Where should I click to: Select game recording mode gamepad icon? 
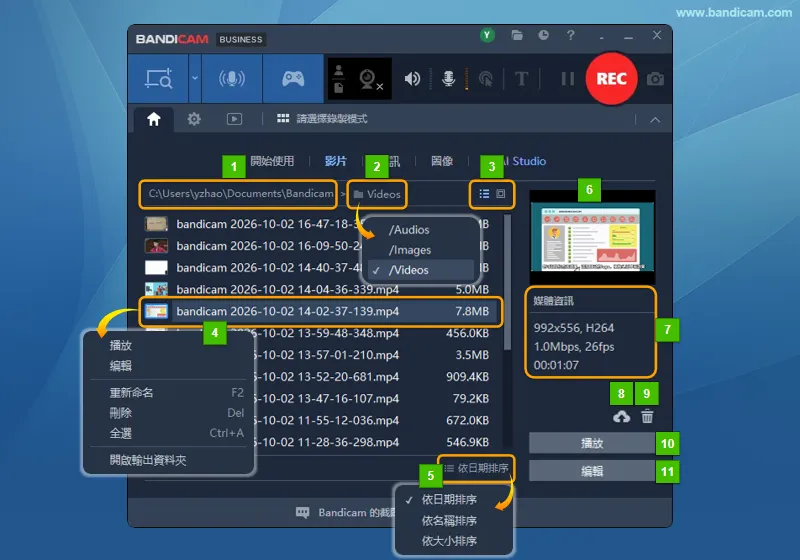(x=293, y=79)
